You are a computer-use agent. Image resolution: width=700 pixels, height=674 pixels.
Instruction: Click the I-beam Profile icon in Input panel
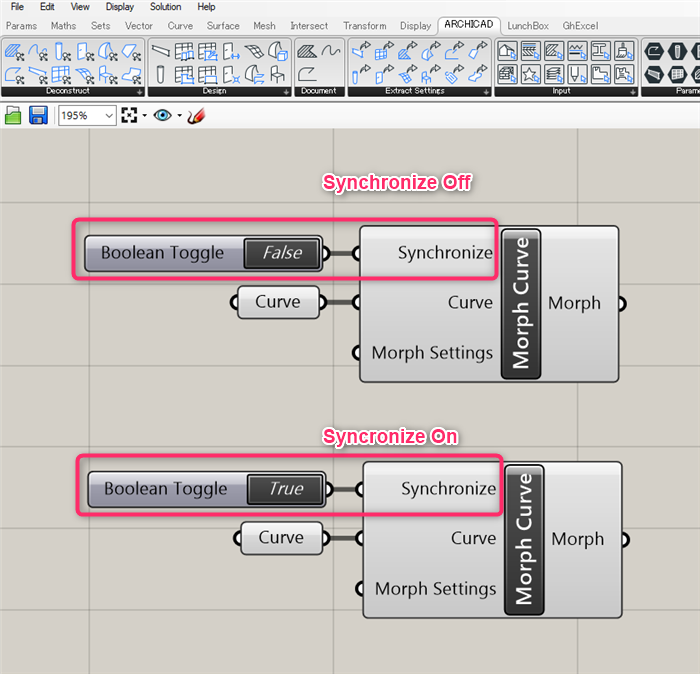click(x=600, y=51)
